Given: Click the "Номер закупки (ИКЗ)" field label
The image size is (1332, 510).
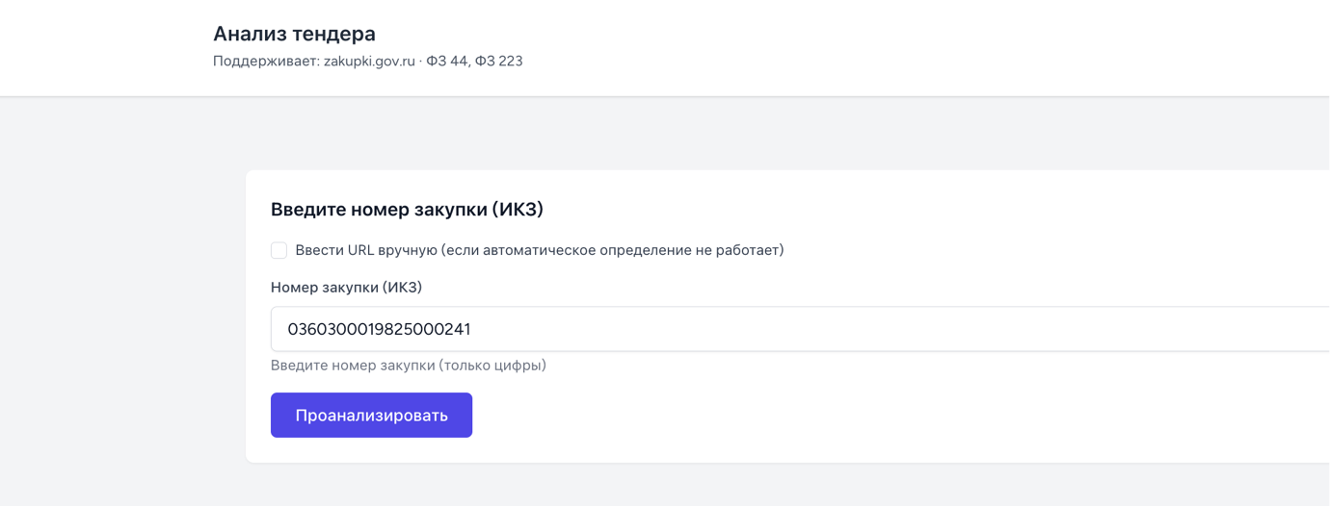Looking at the screenshot, I should [346, 287].
